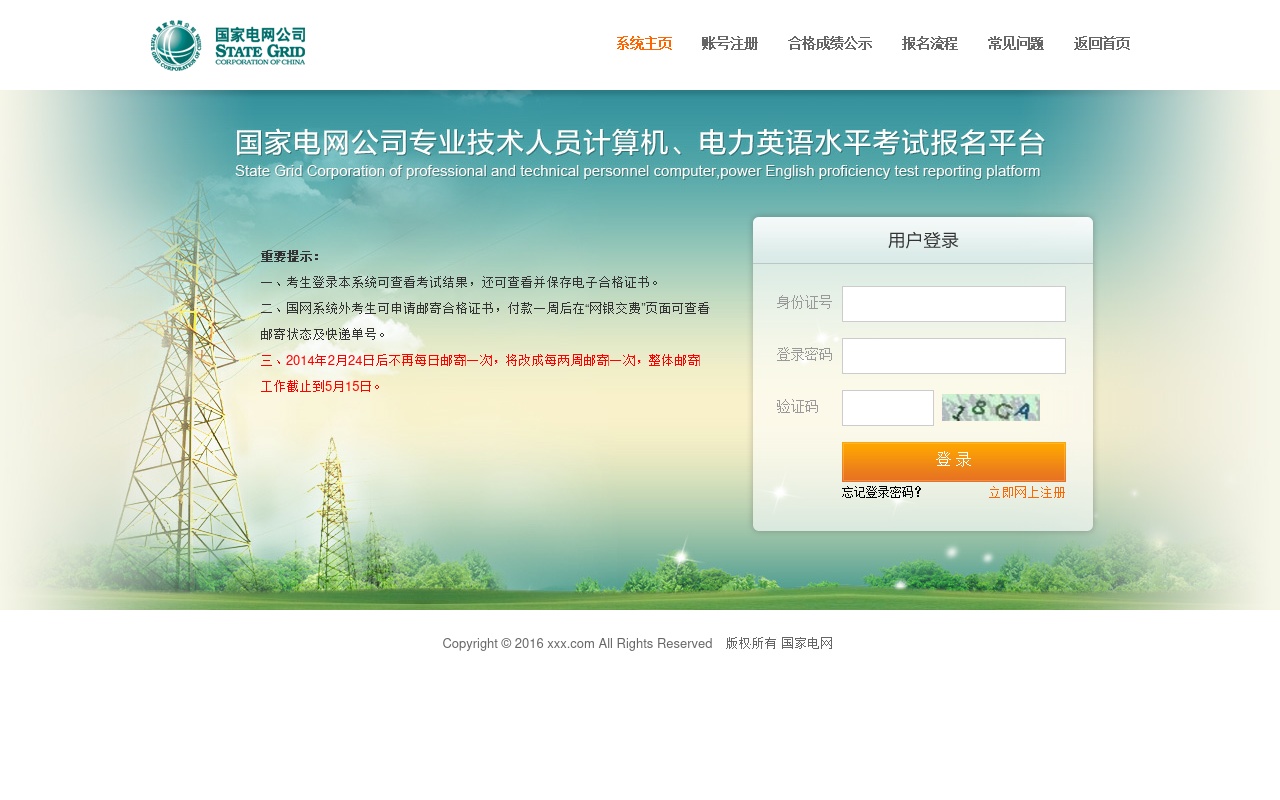Click the 用户登录 panel heading
1280x800 pixels.
[x=923, y=241]
